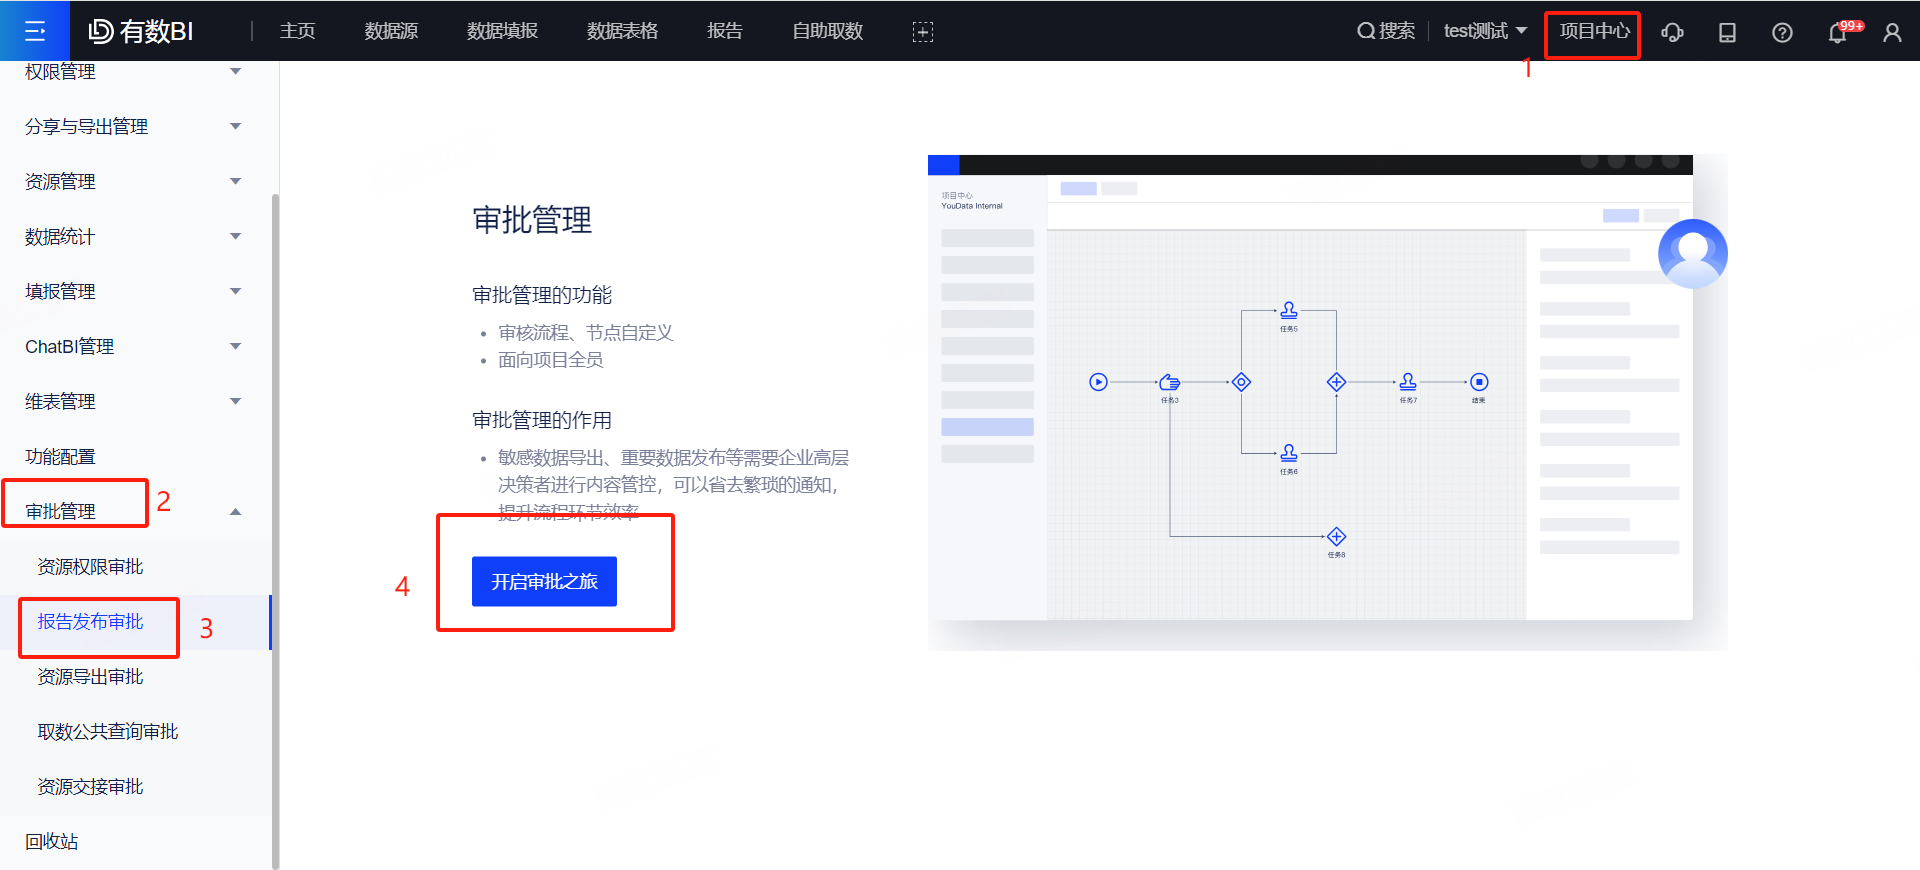Open 项目中心 in top bar

[1594, 31]
